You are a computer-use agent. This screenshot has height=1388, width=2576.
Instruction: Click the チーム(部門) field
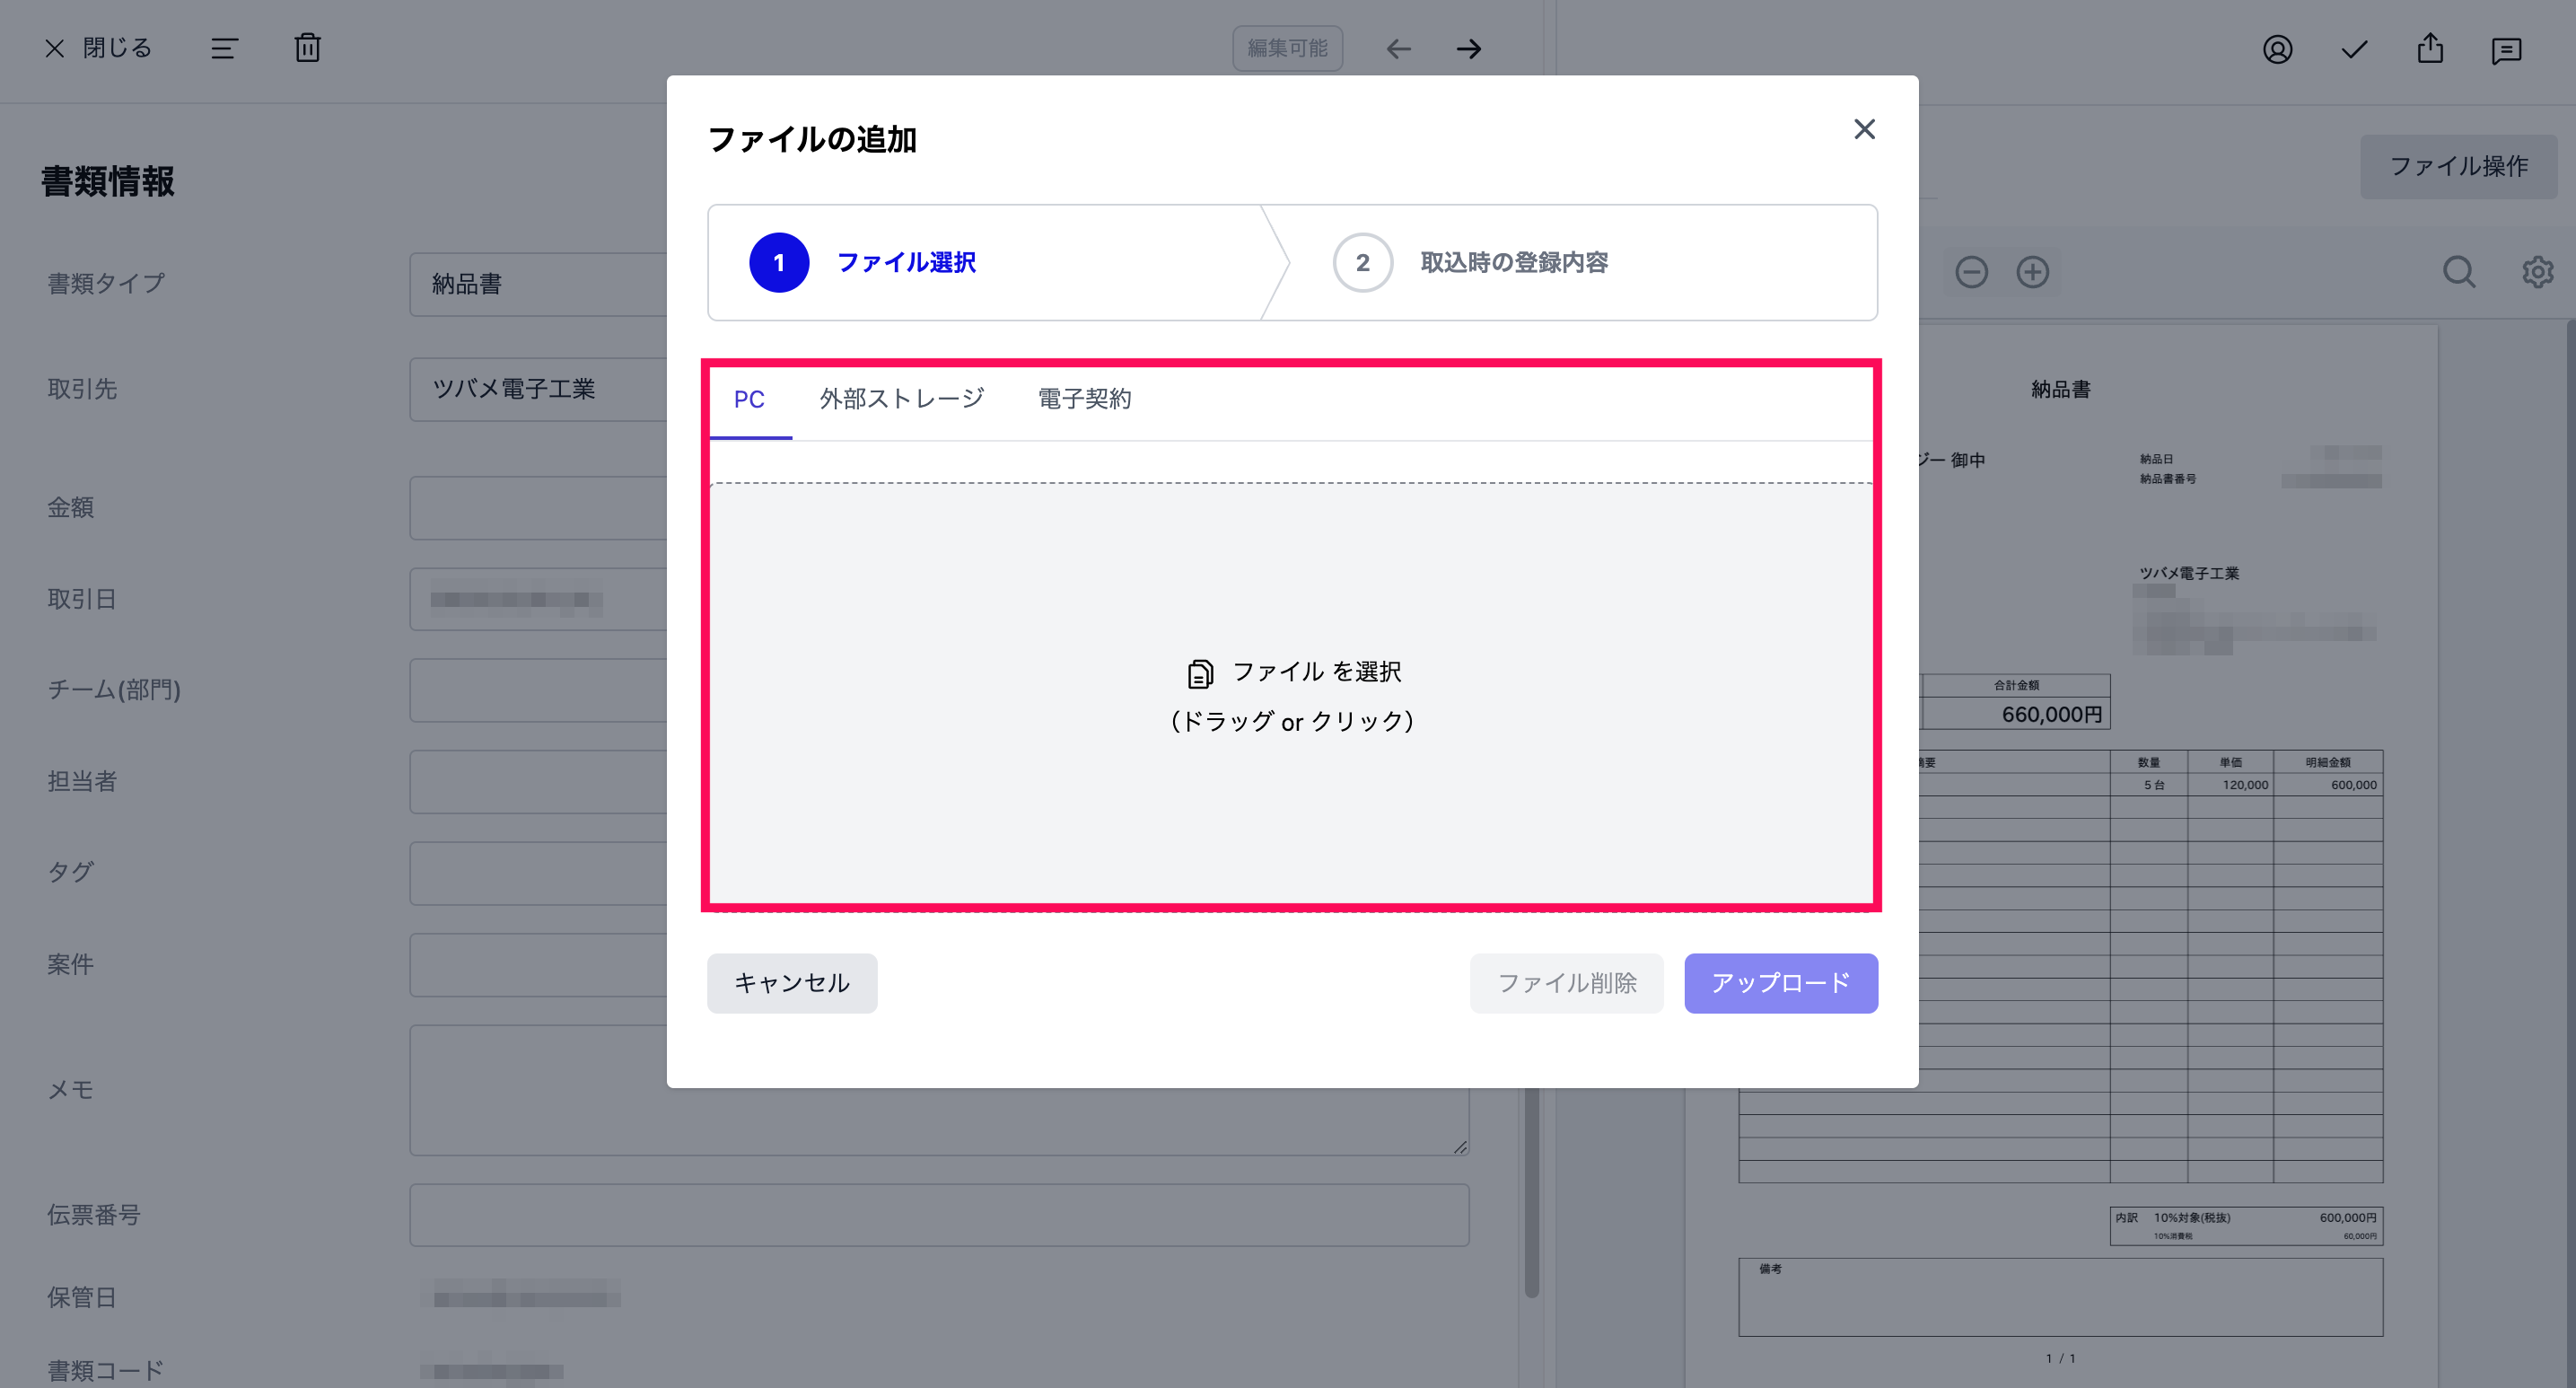(538, 690)
